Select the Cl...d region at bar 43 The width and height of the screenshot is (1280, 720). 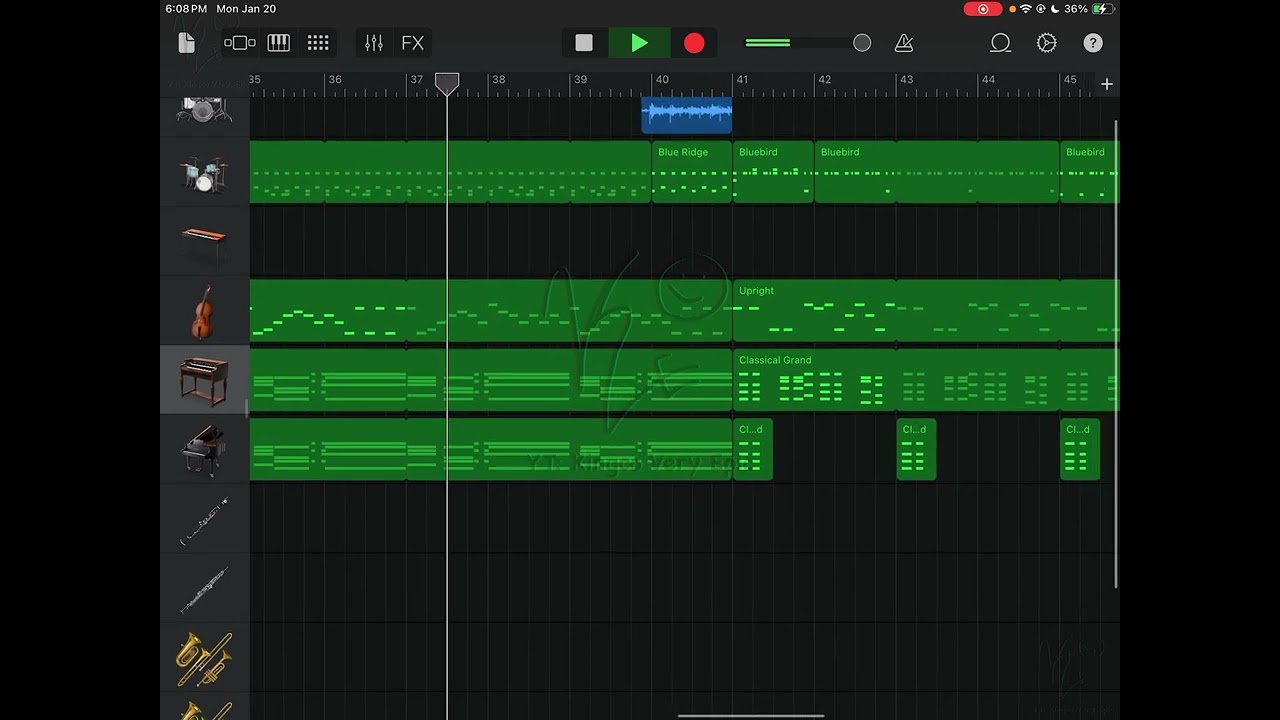click(916, 450)
